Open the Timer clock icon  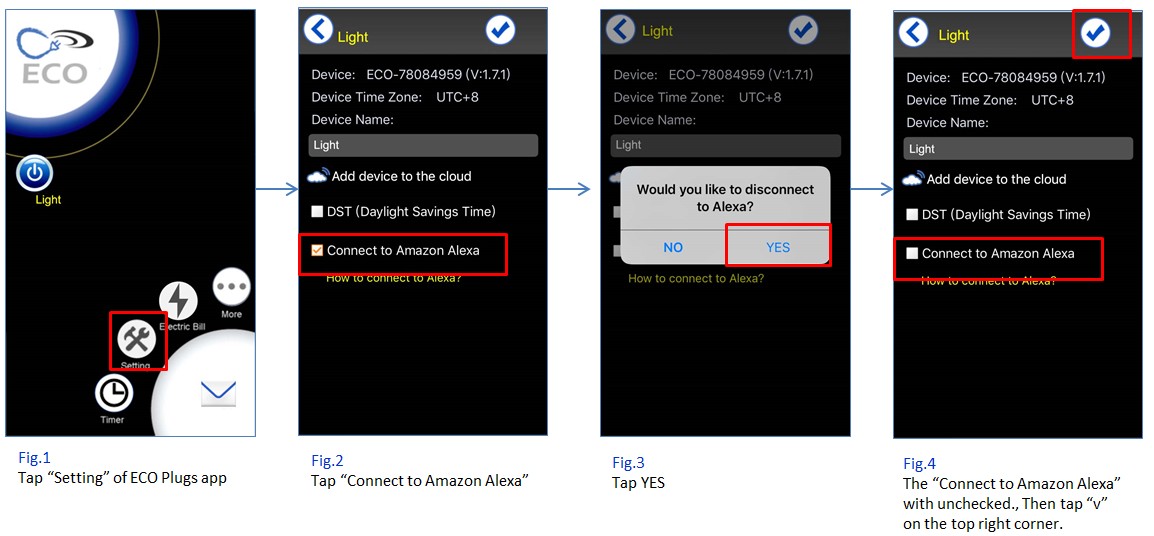[114, 393]
